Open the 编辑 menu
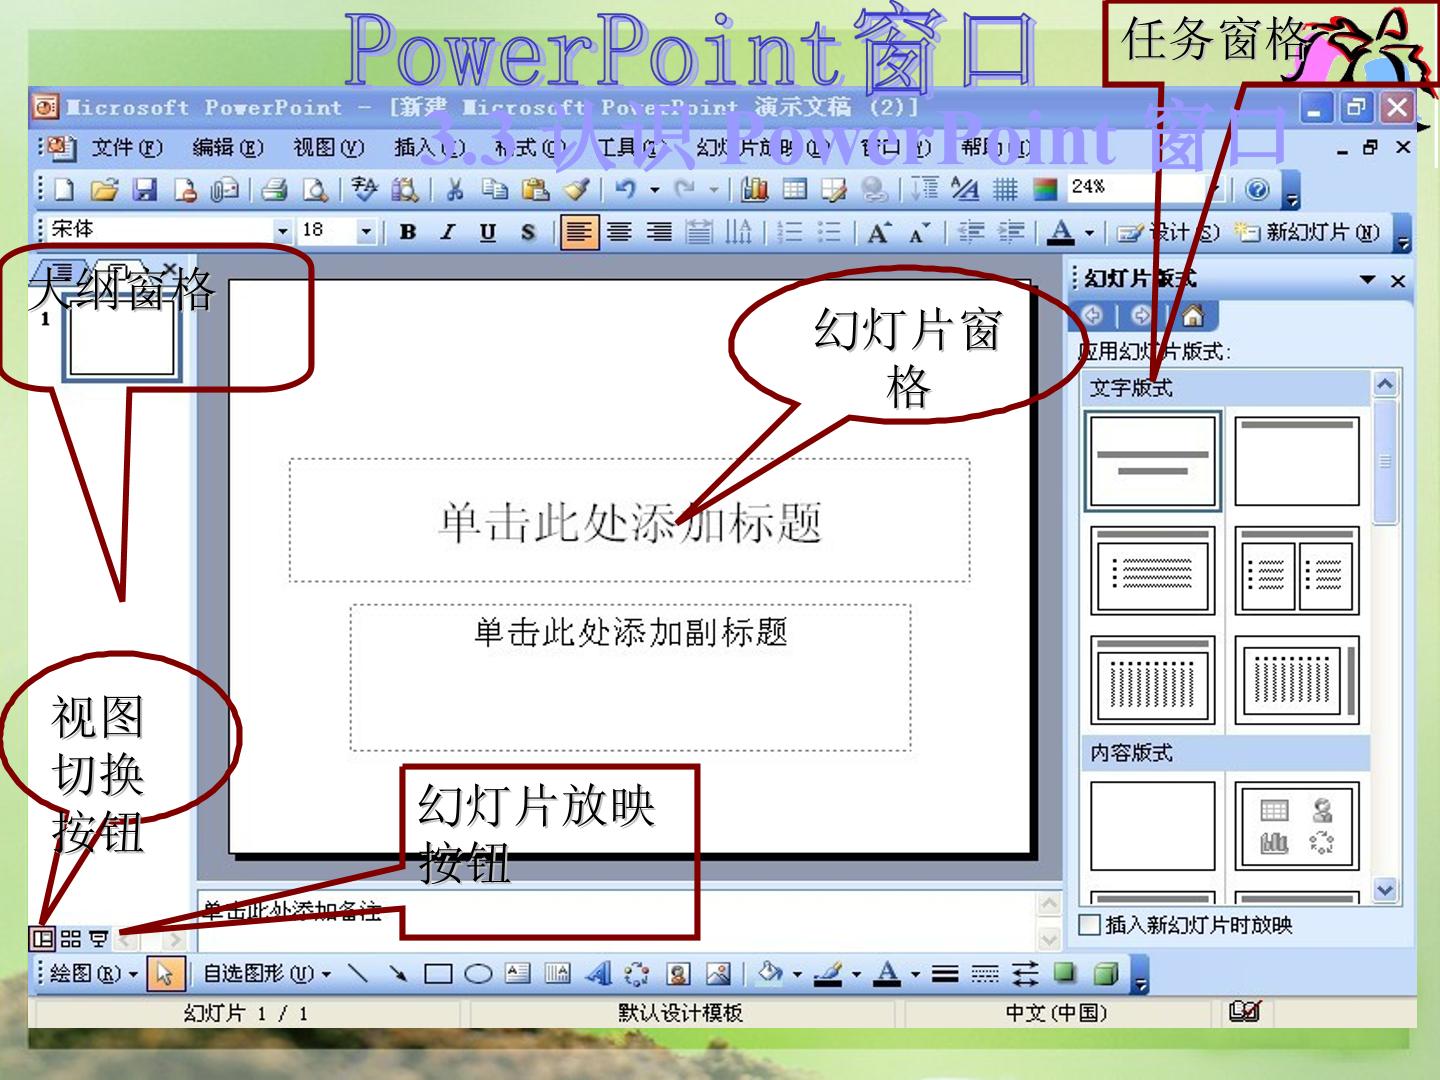1440x1080 pixels. [228, 148]
